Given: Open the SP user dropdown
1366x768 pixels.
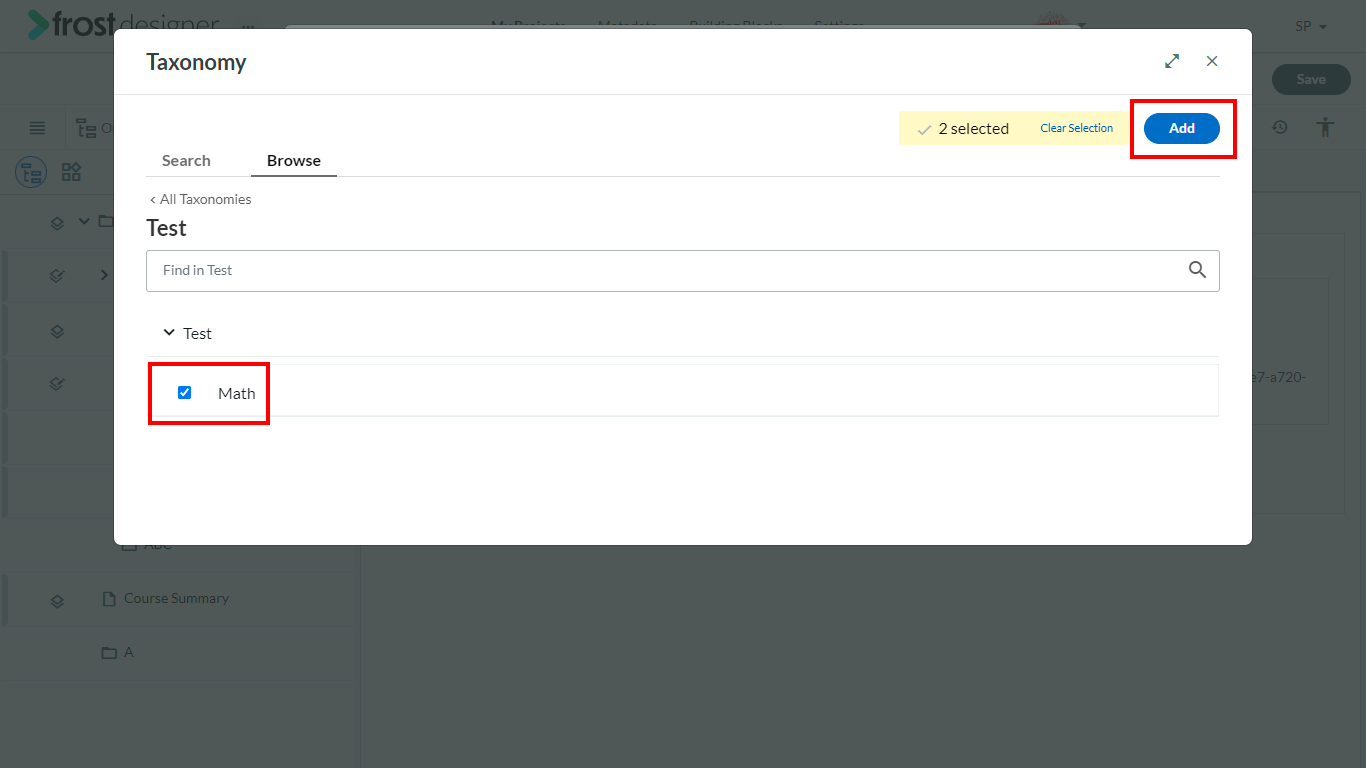Looking at the screenshot, I should (1311, 26).
